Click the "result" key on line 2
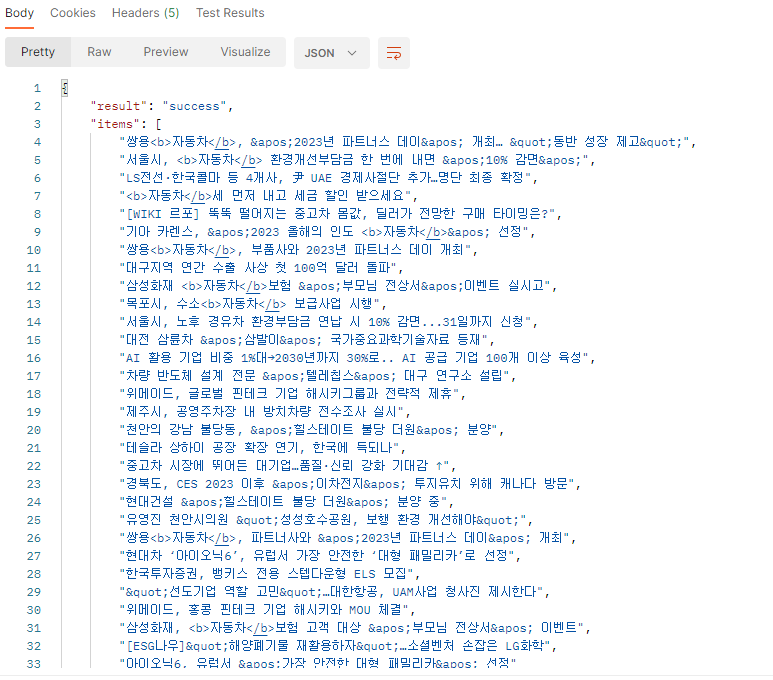The width and height of the screenshot is (773, 680). (x=118, y=106)
